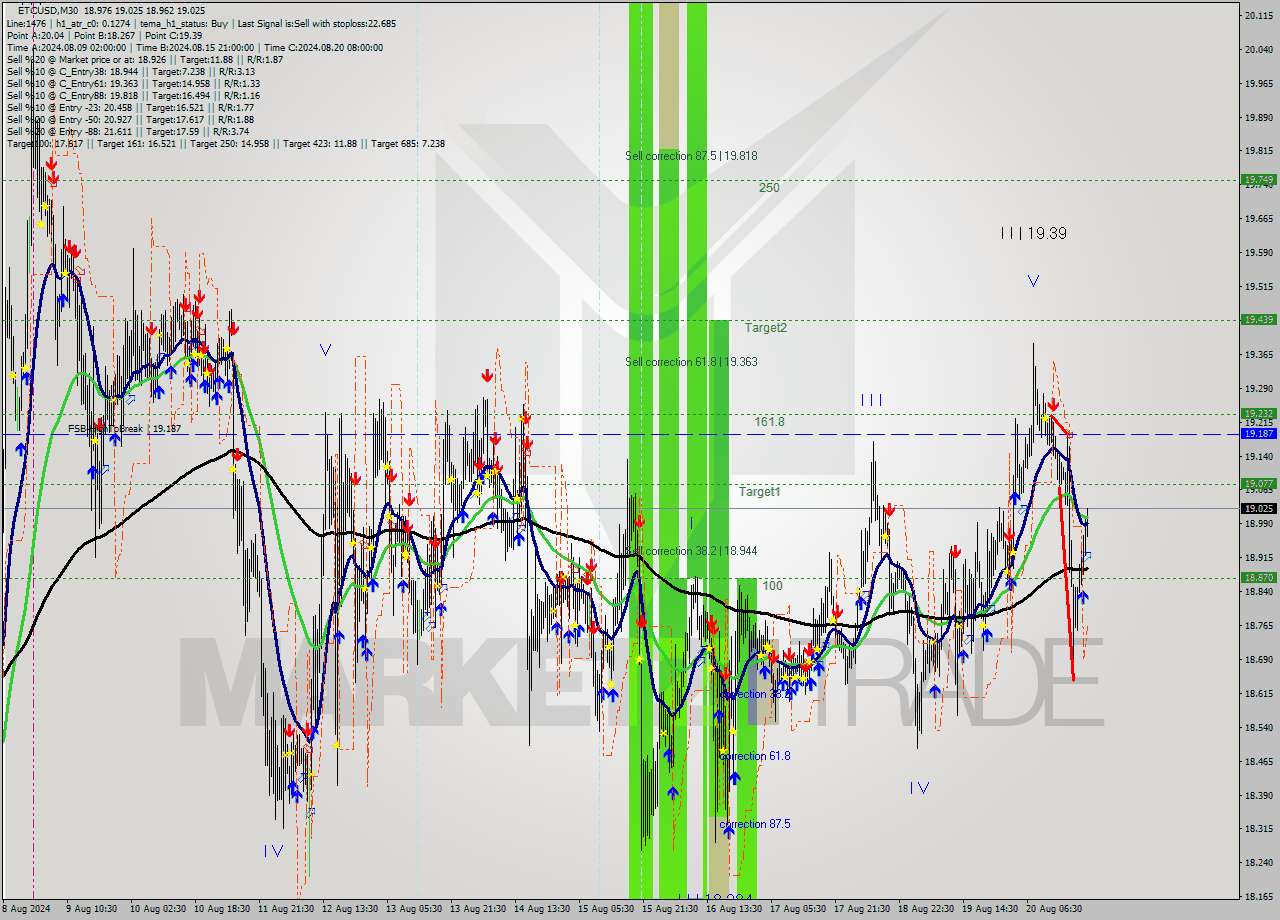This screenshot has width=1280, height=920.
Task: Click the 'Sell correction 87.5 | 19.818' label
Action: click(x=691, y=156)
